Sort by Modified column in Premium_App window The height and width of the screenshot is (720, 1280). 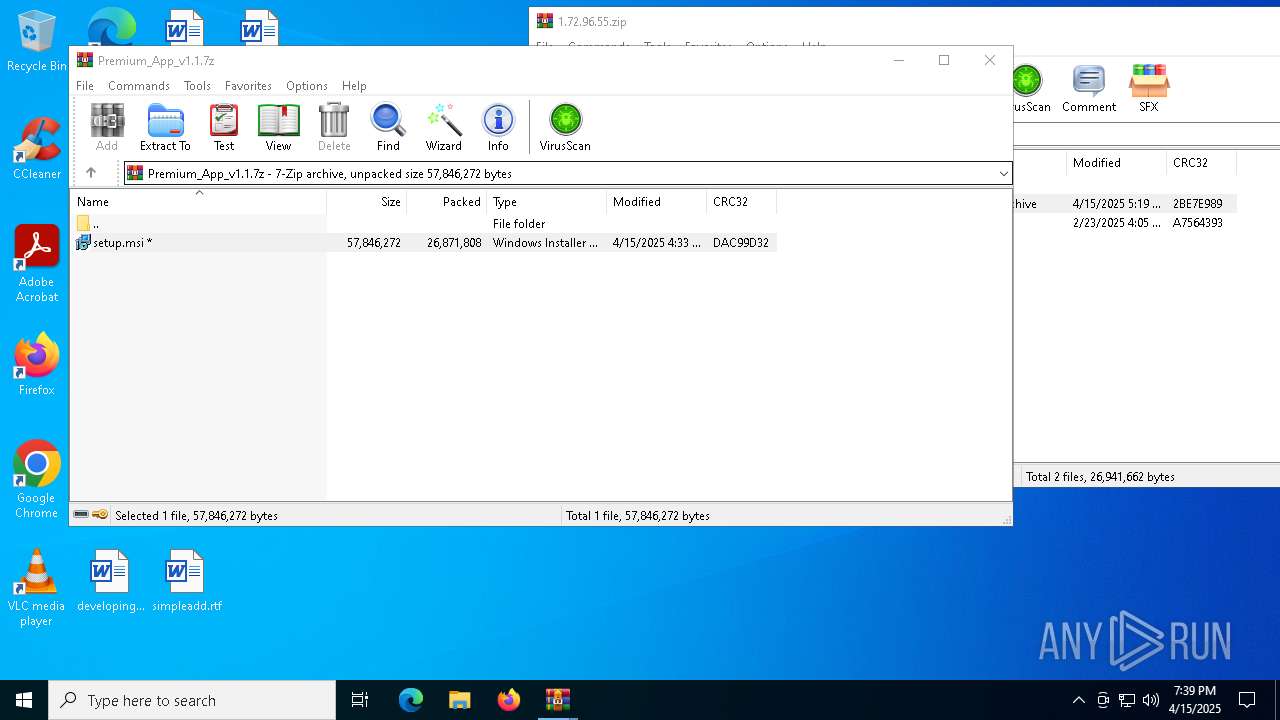pyautogui.click(x=657, y=201)
